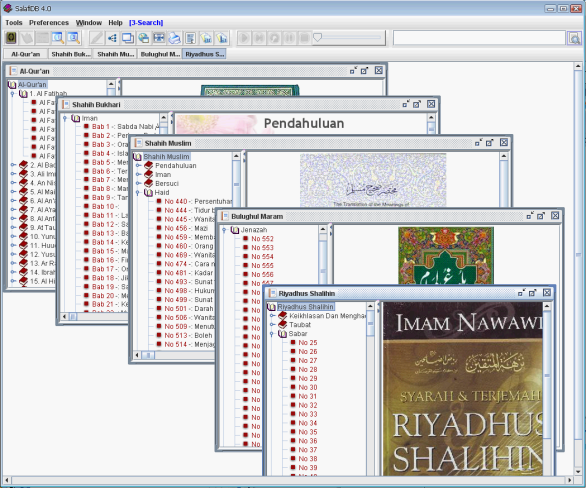Expand the 2. Al Baq... surah node in Al-Qur'an tree
This screenshot has height=488, width=586.
pos(13,165)
